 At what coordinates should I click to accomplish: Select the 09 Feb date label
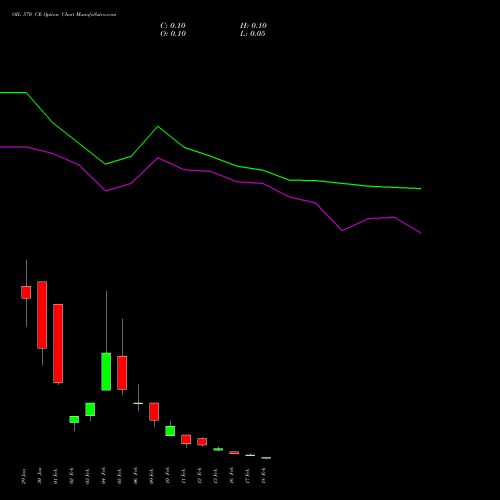152,476
